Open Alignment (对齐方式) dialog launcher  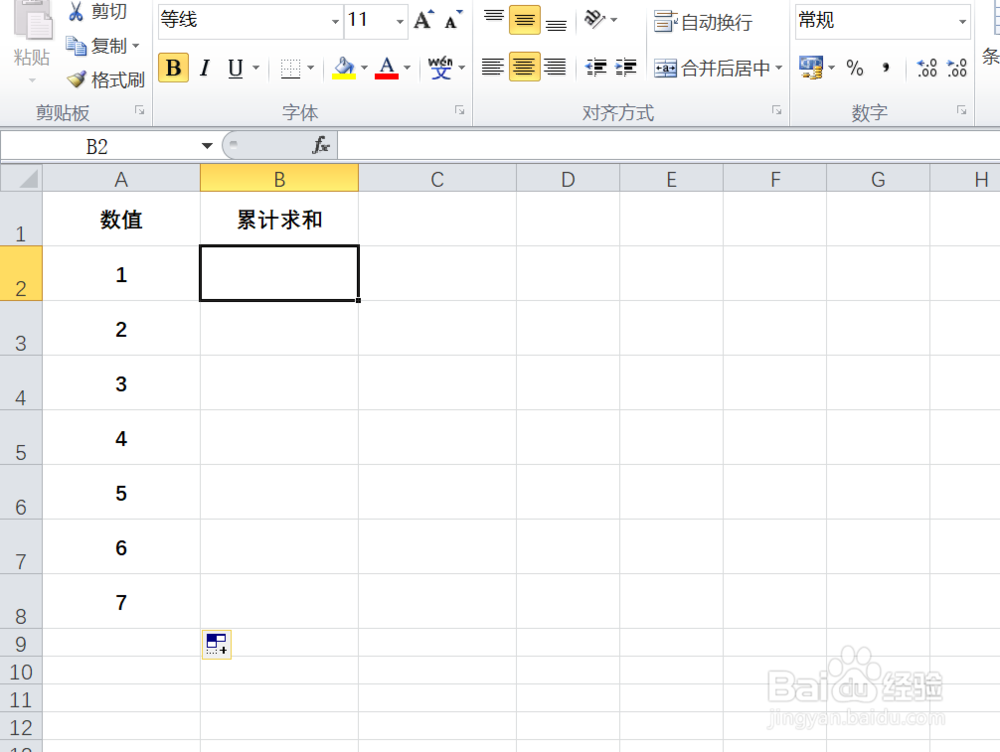click(x=776, y=111)
